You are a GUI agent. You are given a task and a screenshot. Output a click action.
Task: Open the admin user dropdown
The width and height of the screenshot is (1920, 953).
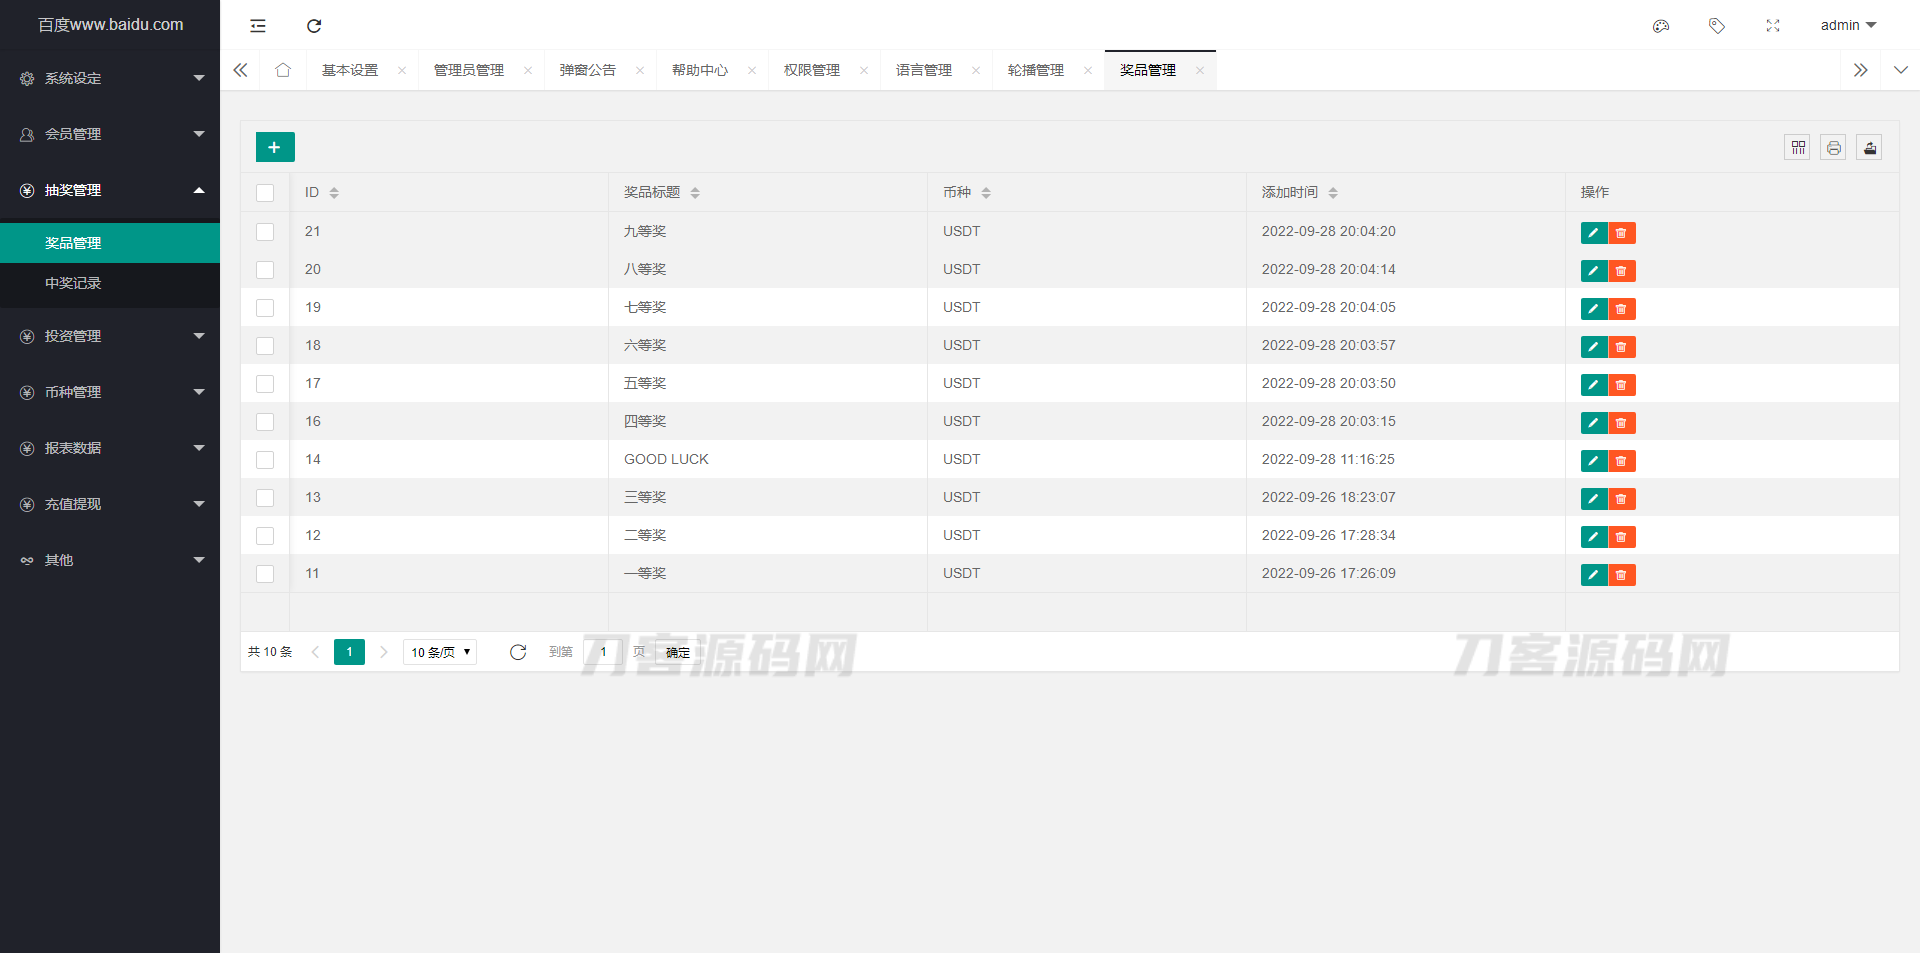pyautogui.click(x=1847, y=25)
